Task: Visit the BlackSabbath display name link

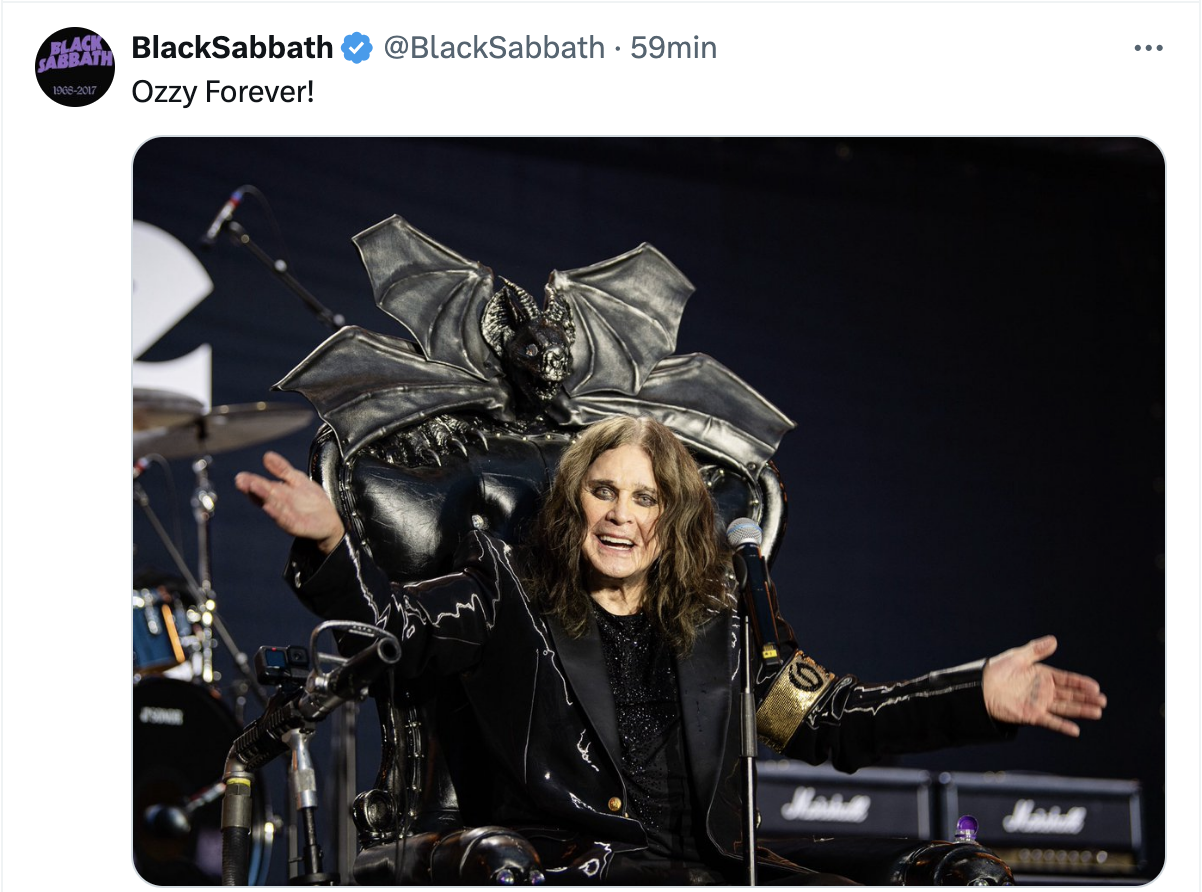Action: click(x=232, y=47)
